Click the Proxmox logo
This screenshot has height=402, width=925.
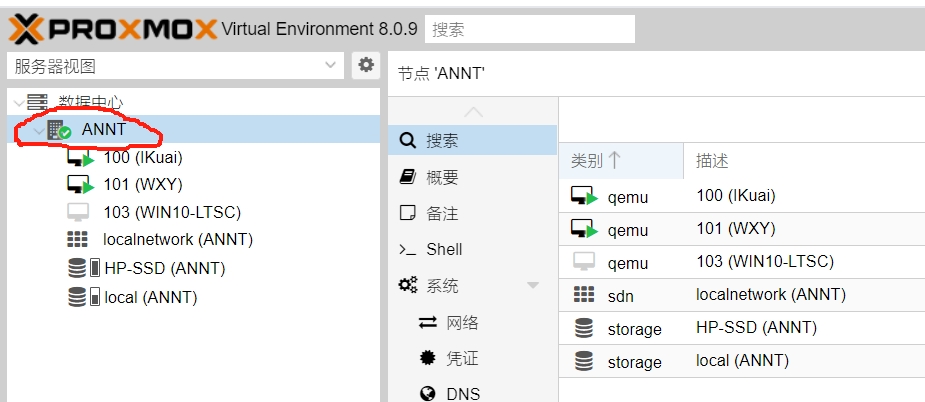[x=113, y=29]
